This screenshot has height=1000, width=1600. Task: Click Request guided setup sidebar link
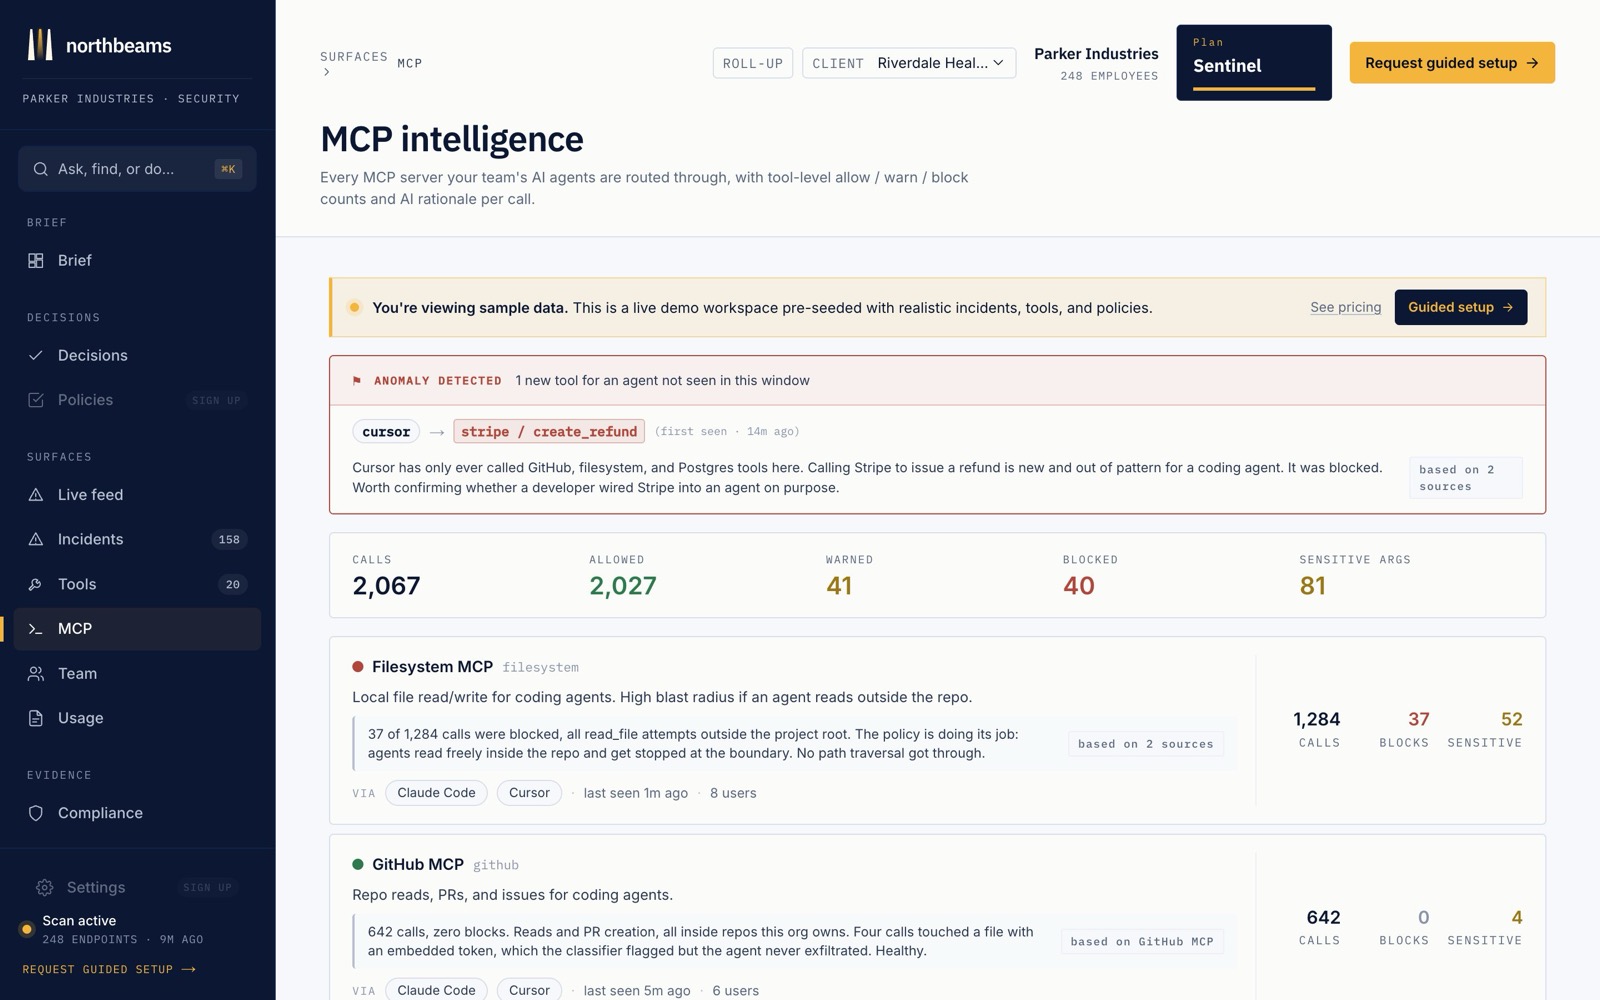[x=109, y=970]
